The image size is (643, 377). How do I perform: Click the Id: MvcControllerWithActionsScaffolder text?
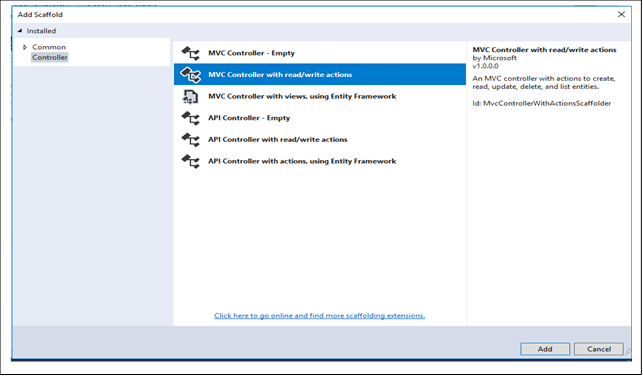542,103
